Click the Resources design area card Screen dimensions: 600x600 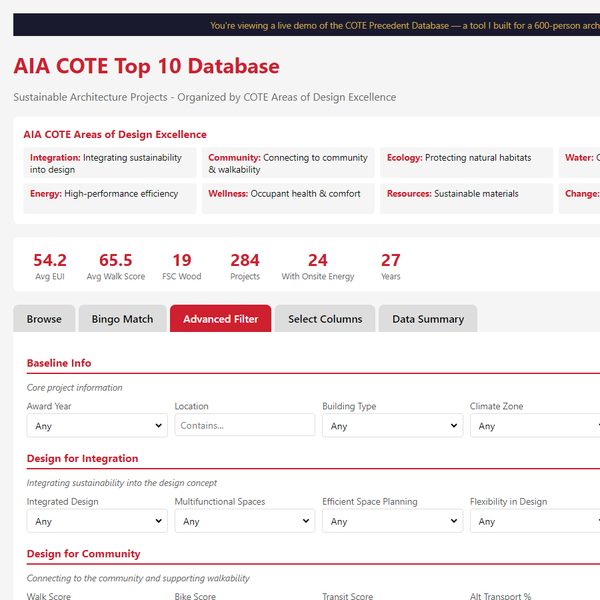tap(466, 199)
